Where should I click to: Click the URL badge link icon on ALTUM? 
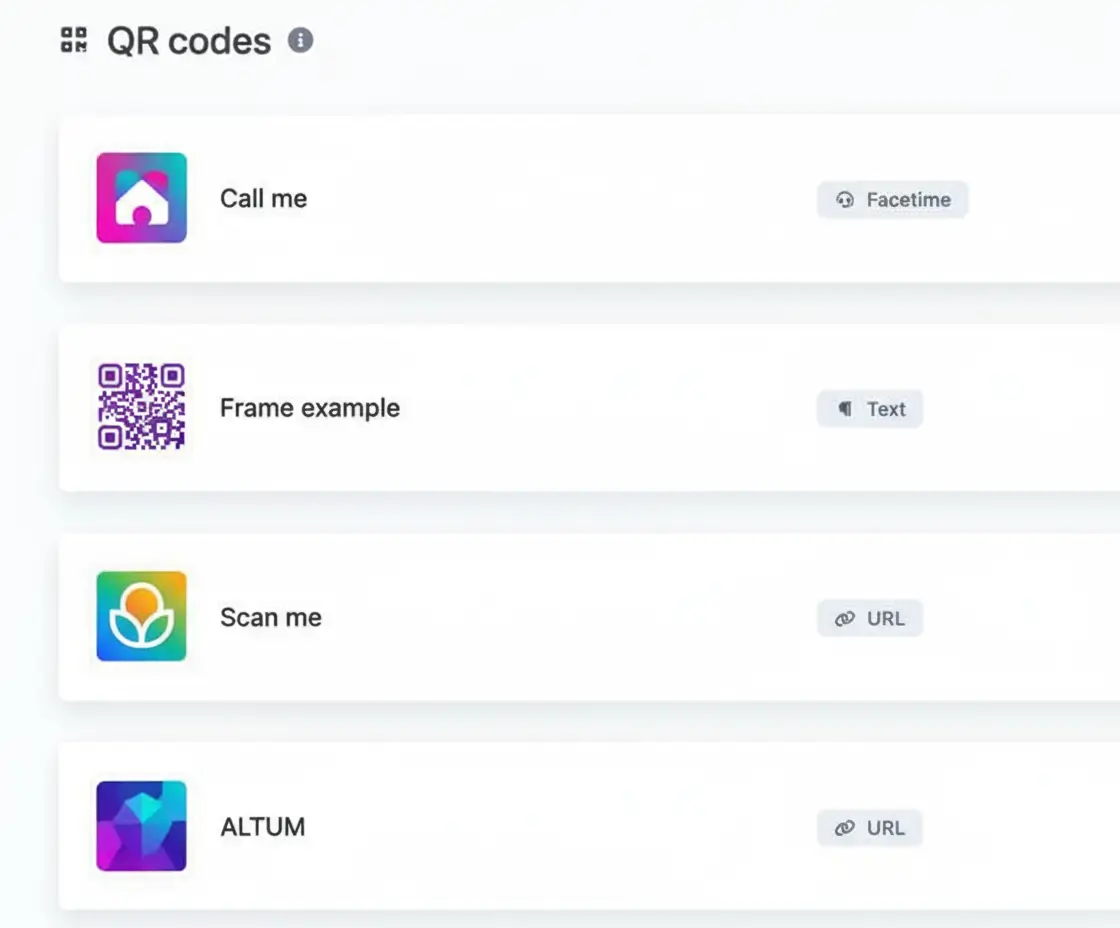coord(843,827)
